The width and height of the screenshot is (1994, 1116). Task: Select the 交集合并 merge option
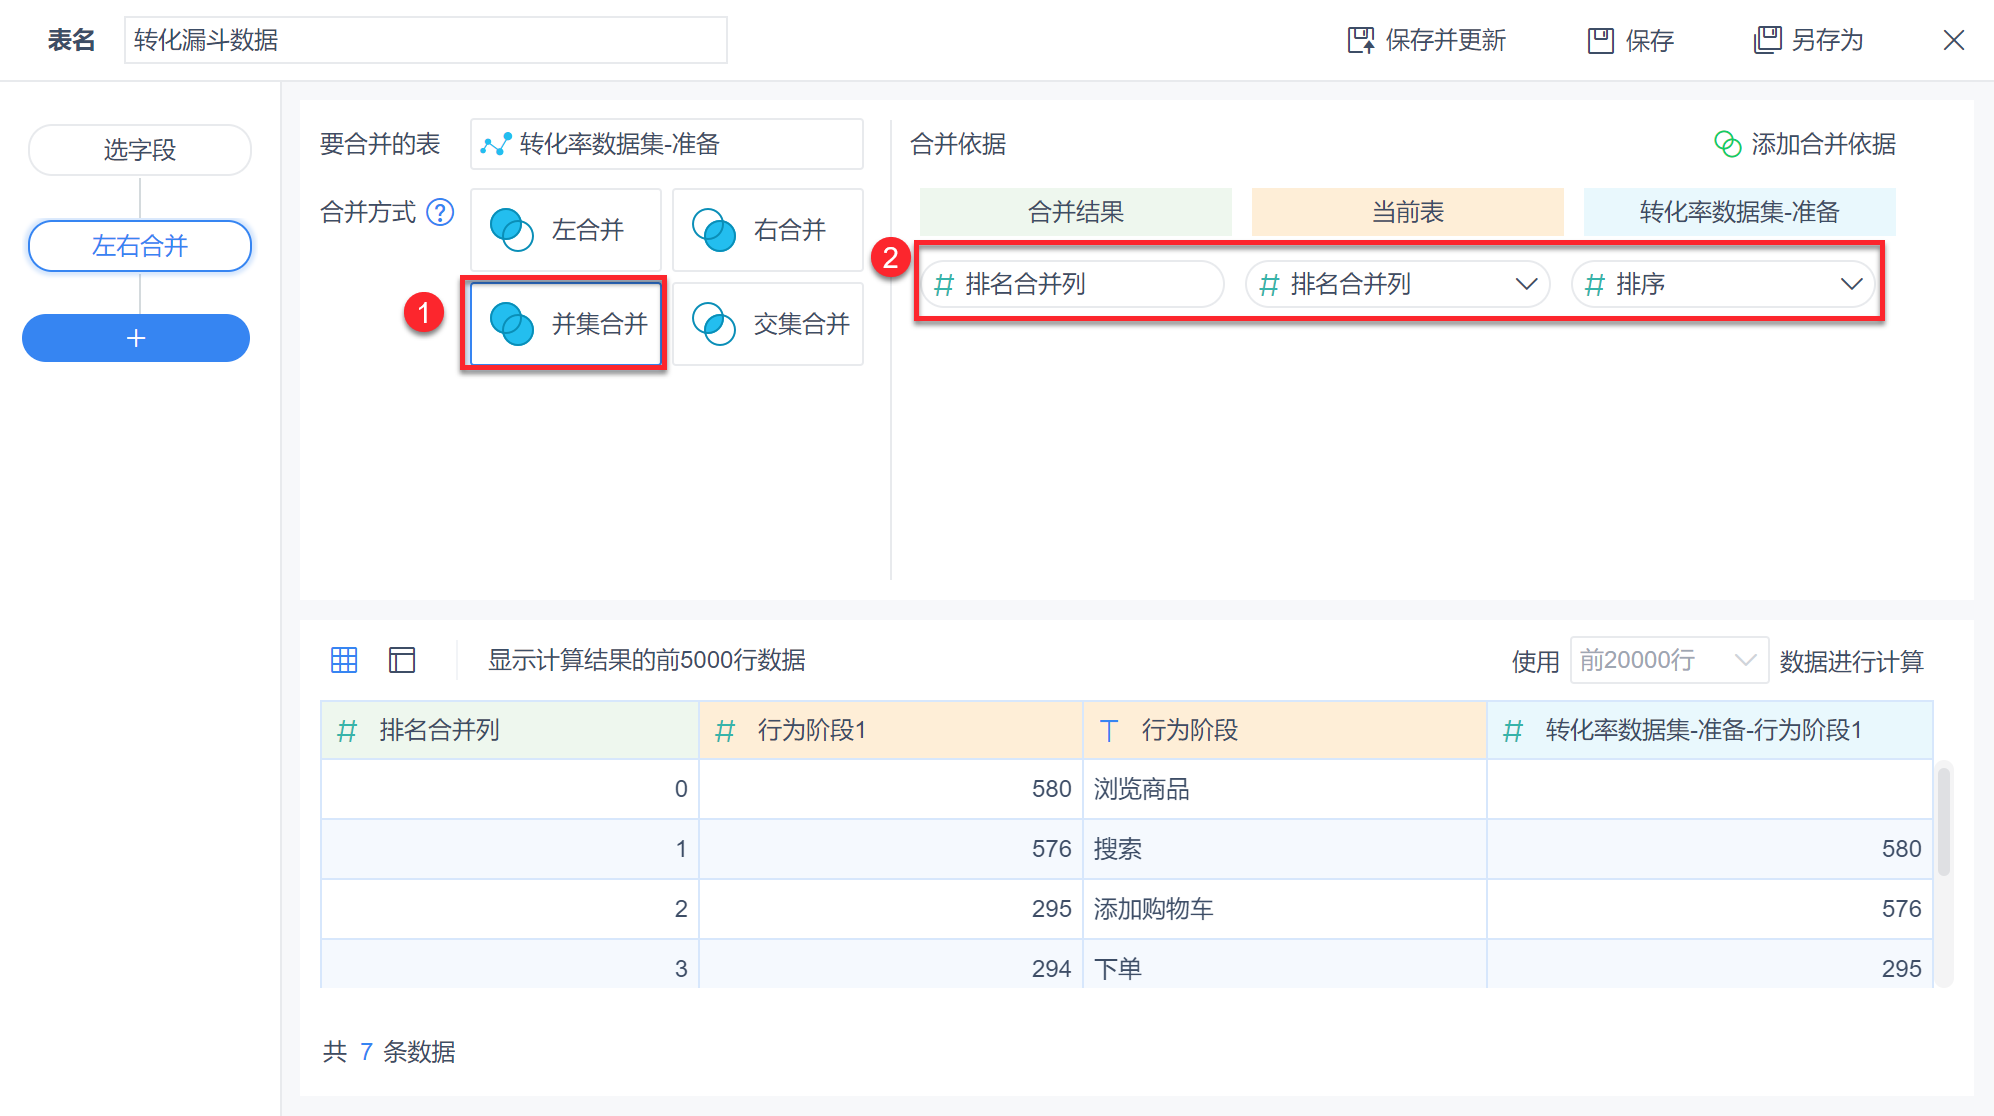click(x=768, y=324)
